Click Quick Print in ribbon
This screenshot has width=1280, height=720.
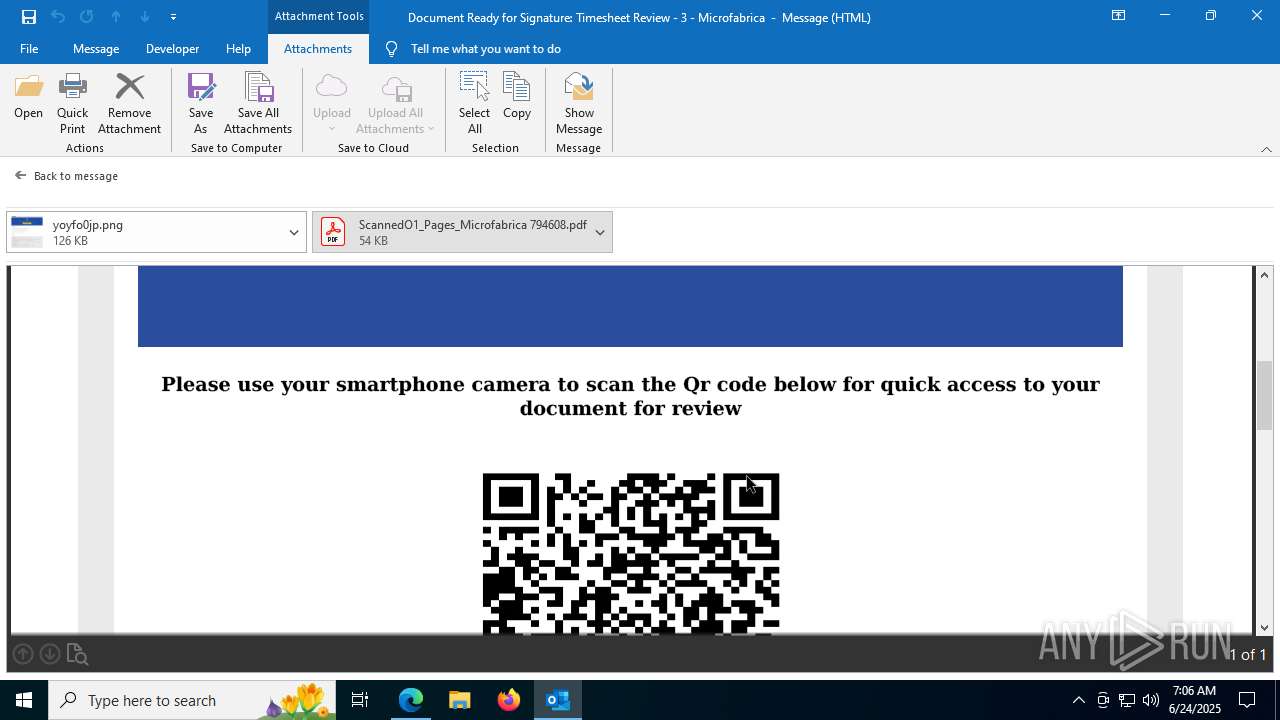coord(72,104)
